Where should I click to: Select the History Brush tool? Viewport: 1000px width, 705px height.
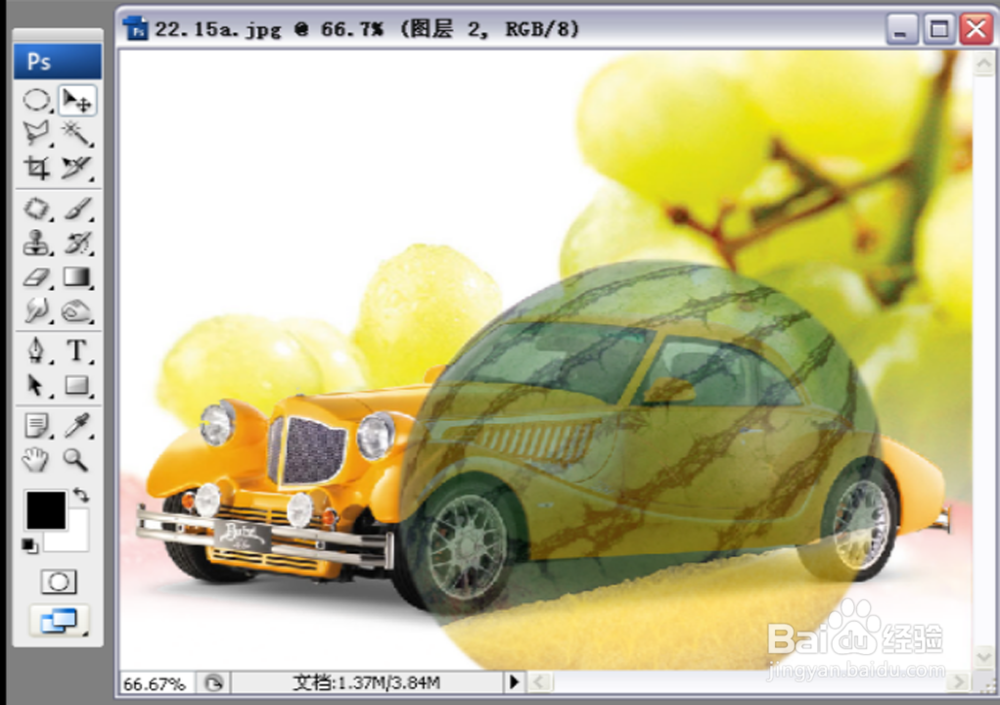pyautogui.click(x=77, y=242)
